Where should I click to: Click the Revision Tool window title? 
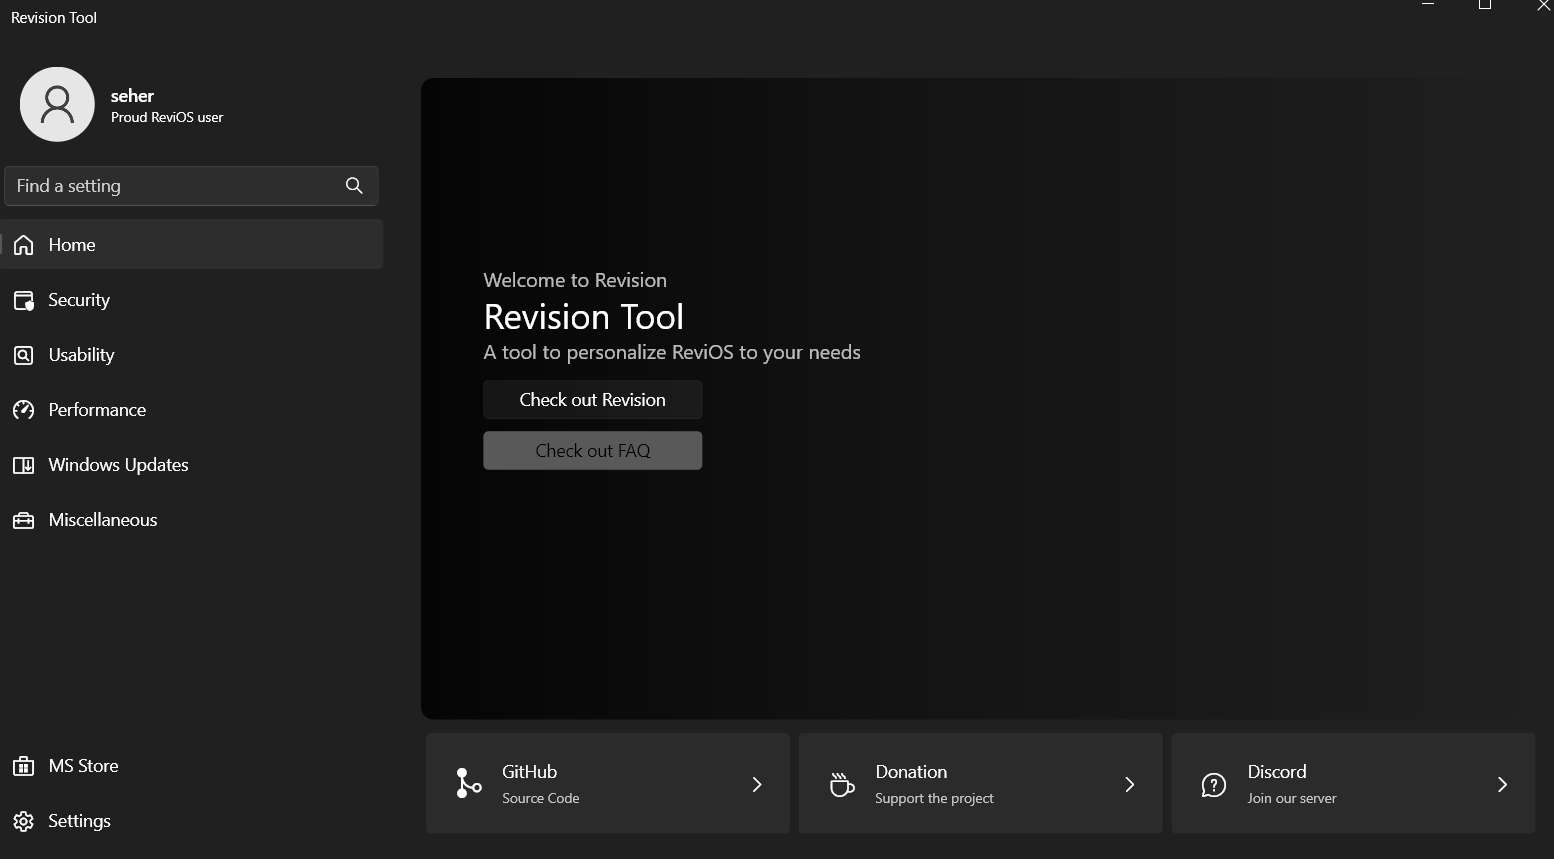tap(54, 18)
